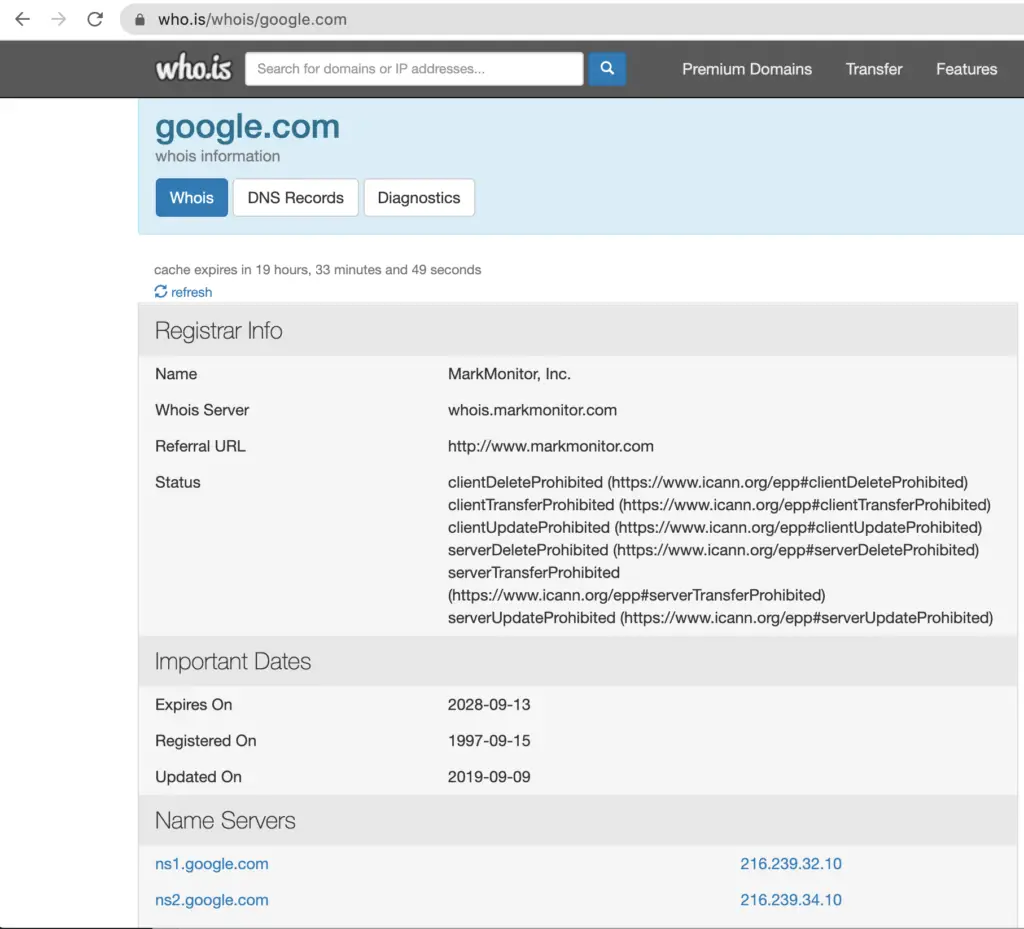This screenshot has width=1024, height=929.
Task: Click the Status row label
Action: [x=178, y=482]
